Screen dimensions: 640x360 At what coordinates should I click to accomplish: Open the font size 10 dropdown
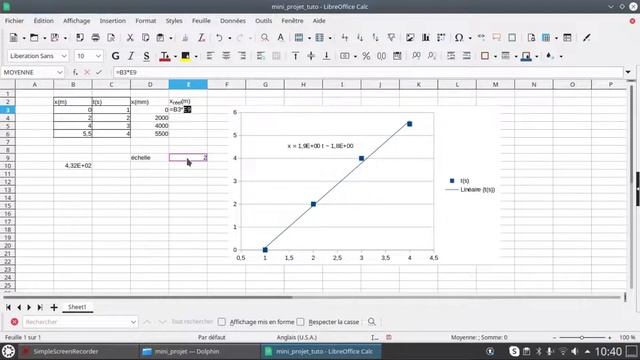tap(98, 56)
